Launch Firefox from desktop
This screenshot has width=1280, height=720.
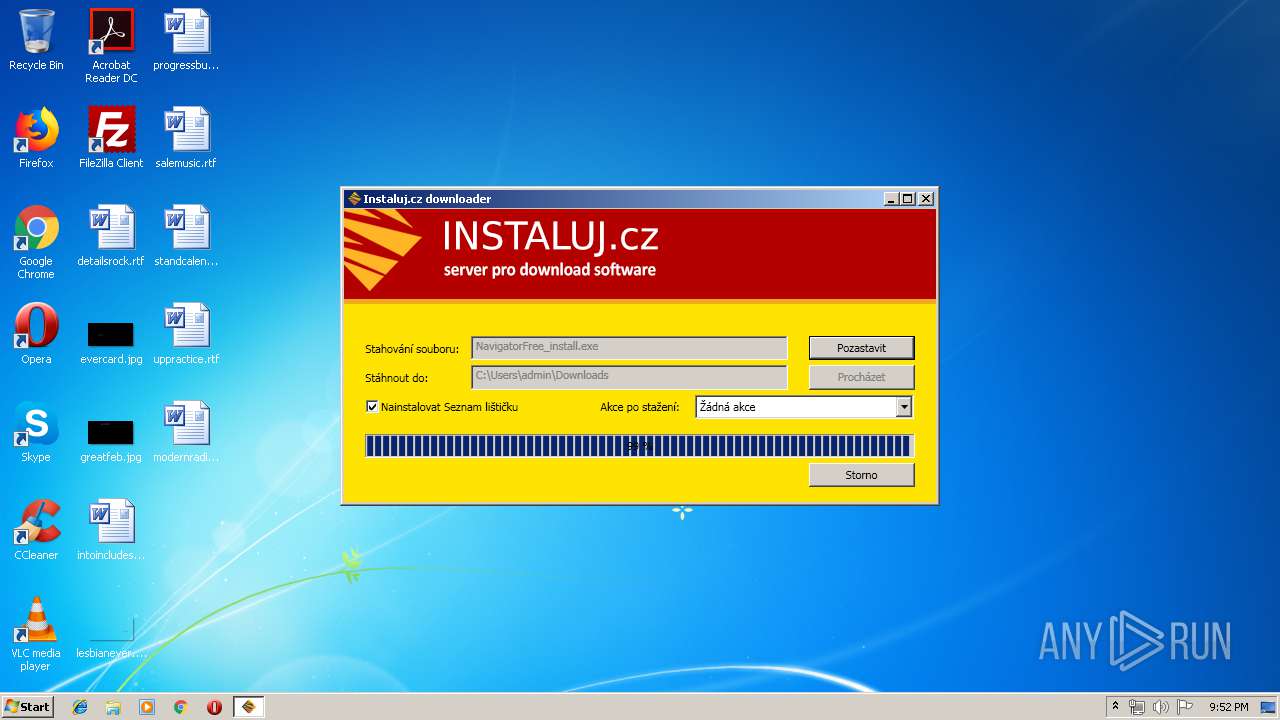coord(36,139)
